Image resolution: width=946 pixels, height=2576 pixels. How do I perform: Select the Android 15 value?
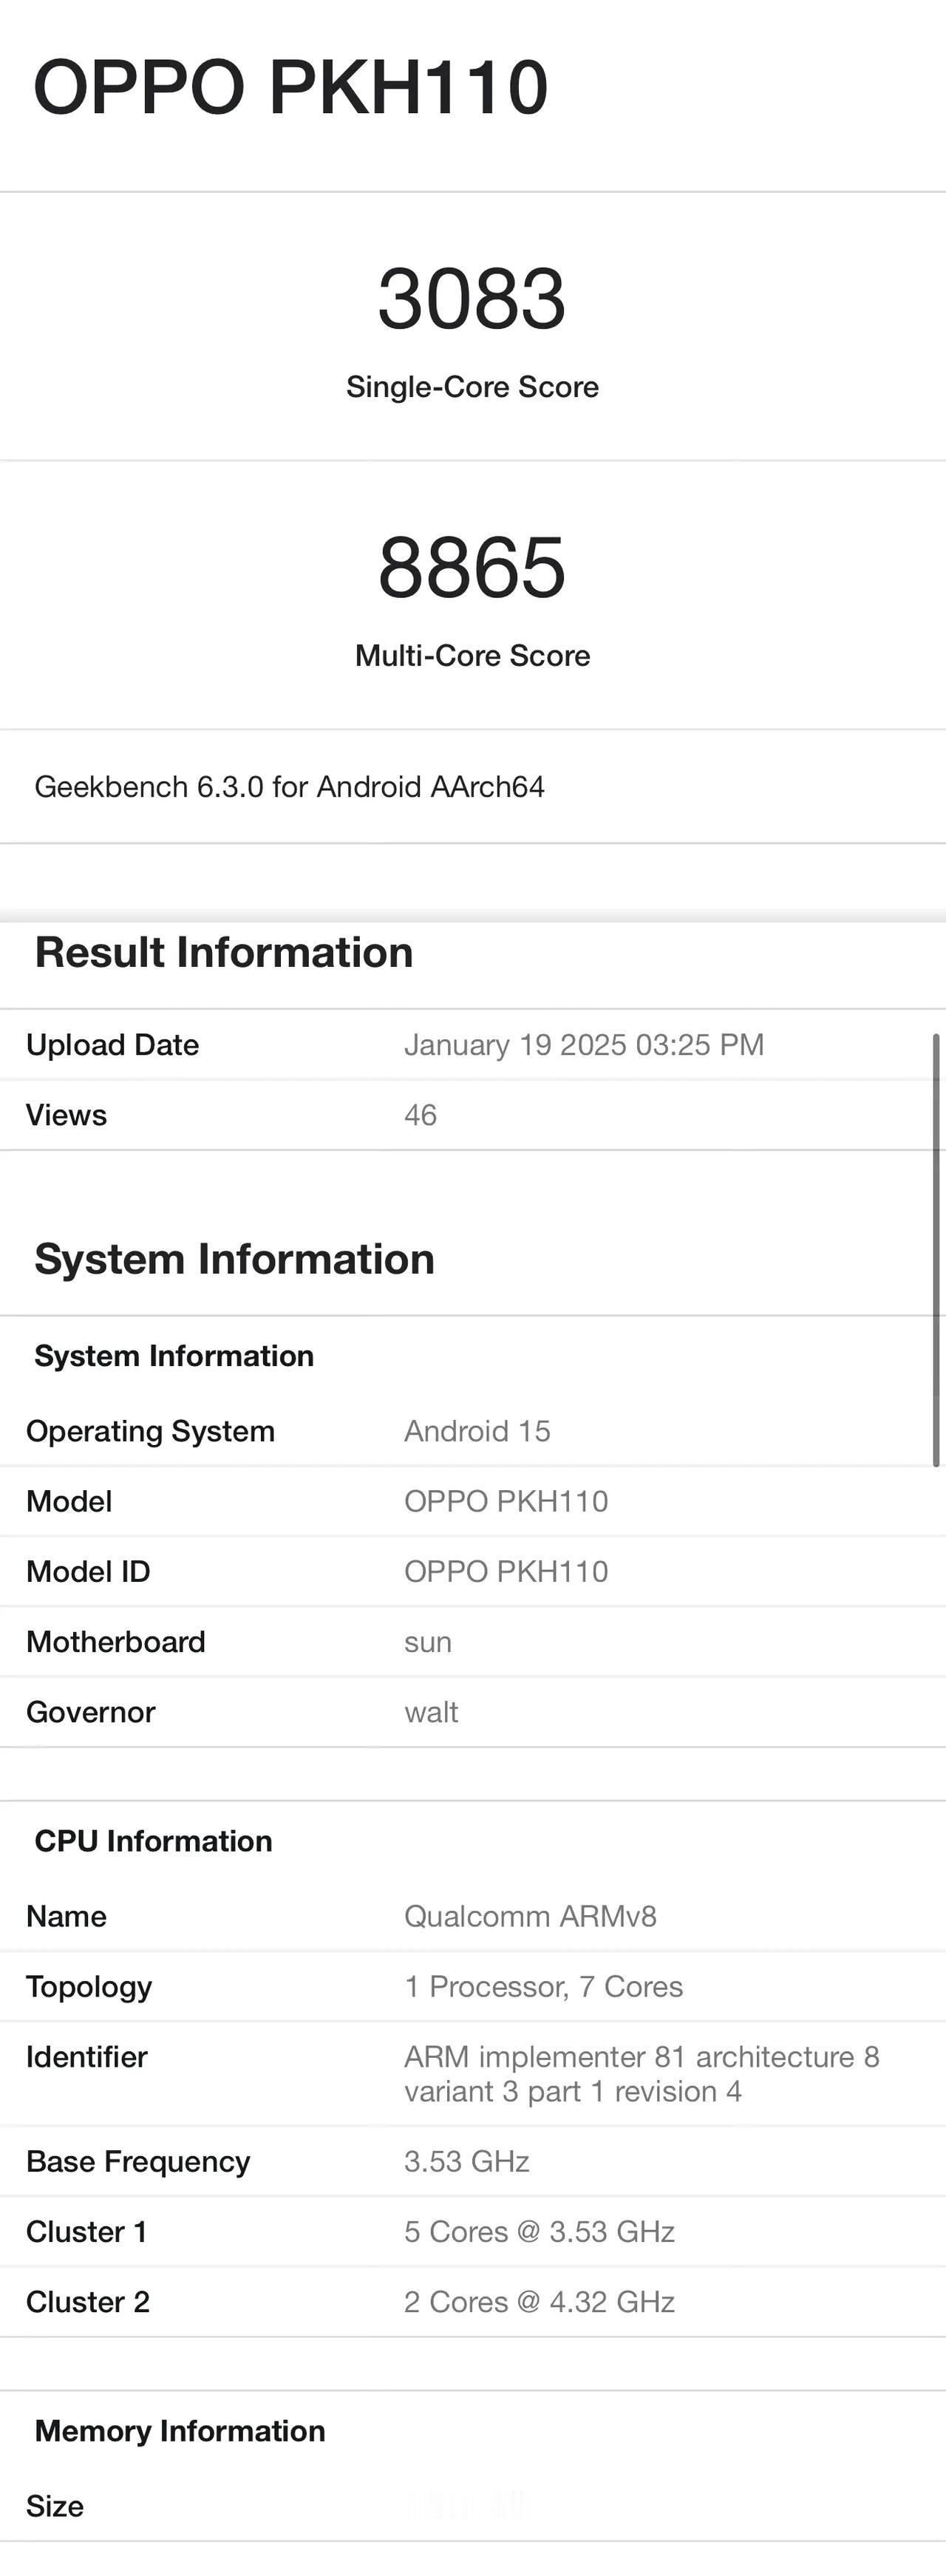[x=477, y=1431]
